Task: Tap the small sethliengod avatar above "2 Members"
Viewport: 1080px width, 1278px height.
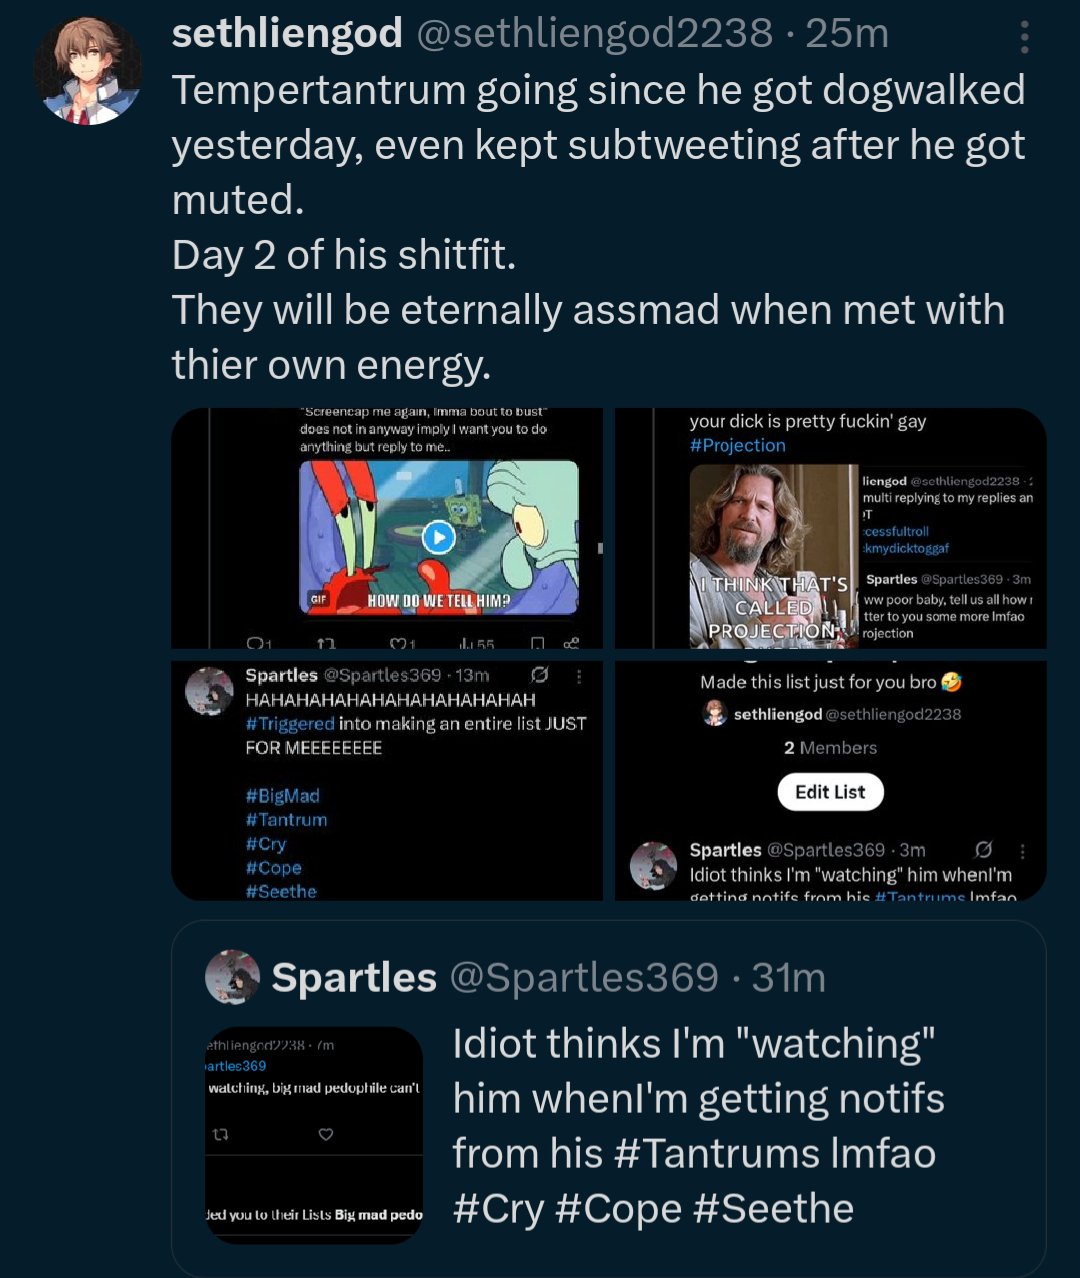Action: [714, 713]
